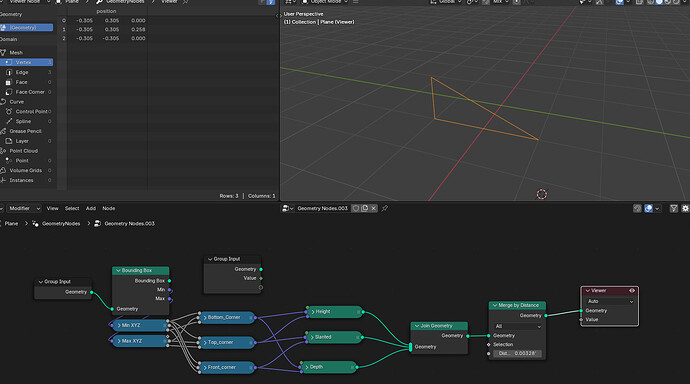Open the Merge by Distance 'All' mode dropdown
The width and height of the screenshot is (690, 384).
click(x=518, y=326)
